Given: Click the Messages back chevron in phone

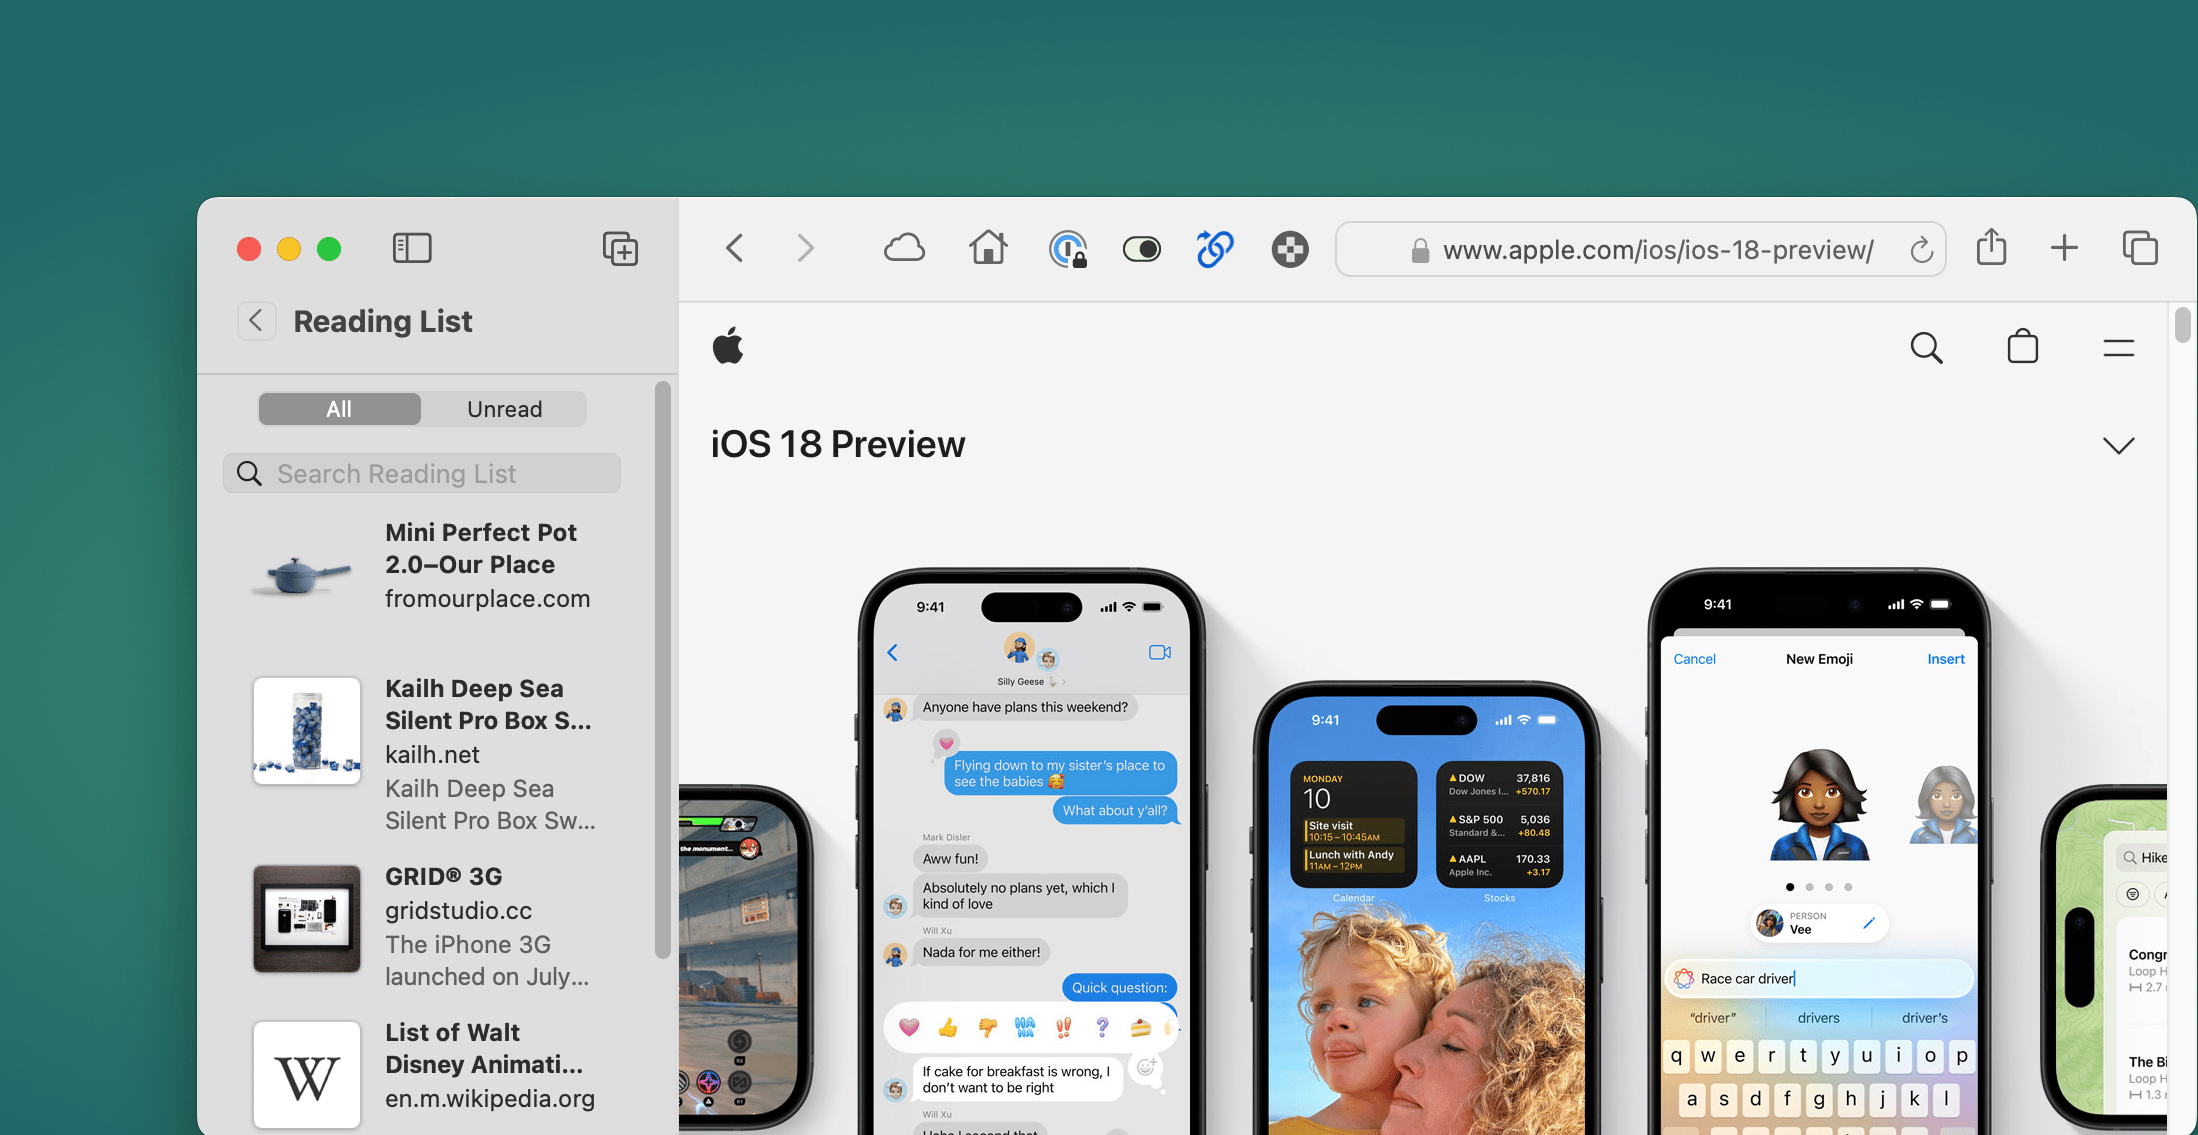Looking at the screenshot, I should pos(893,653).
